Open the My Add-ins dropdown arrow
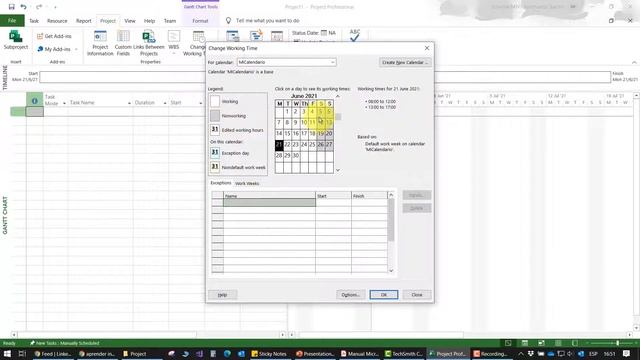 [x=76, y=49]
